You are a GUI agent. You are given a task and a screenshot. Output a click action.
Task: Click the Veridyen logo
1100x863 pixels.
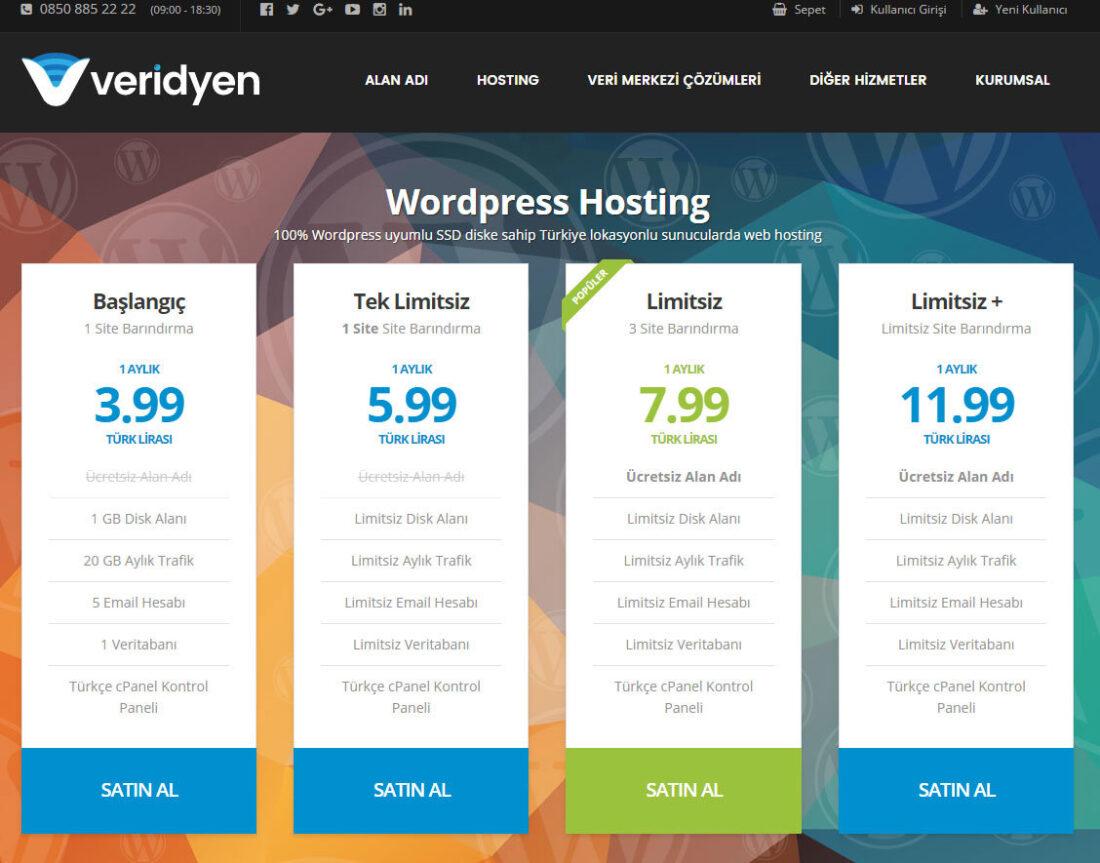click(141, 80)
